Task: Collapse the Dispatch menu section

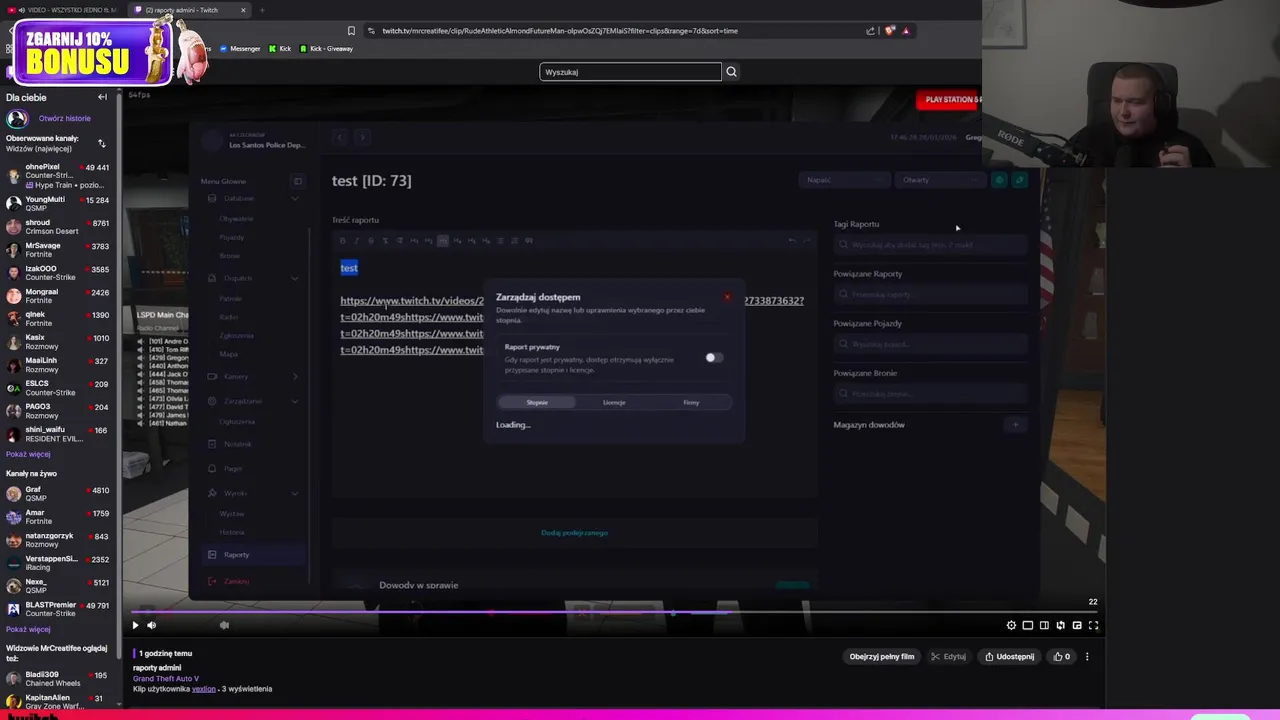Action: pyautogui.click(x=294, y=278)
